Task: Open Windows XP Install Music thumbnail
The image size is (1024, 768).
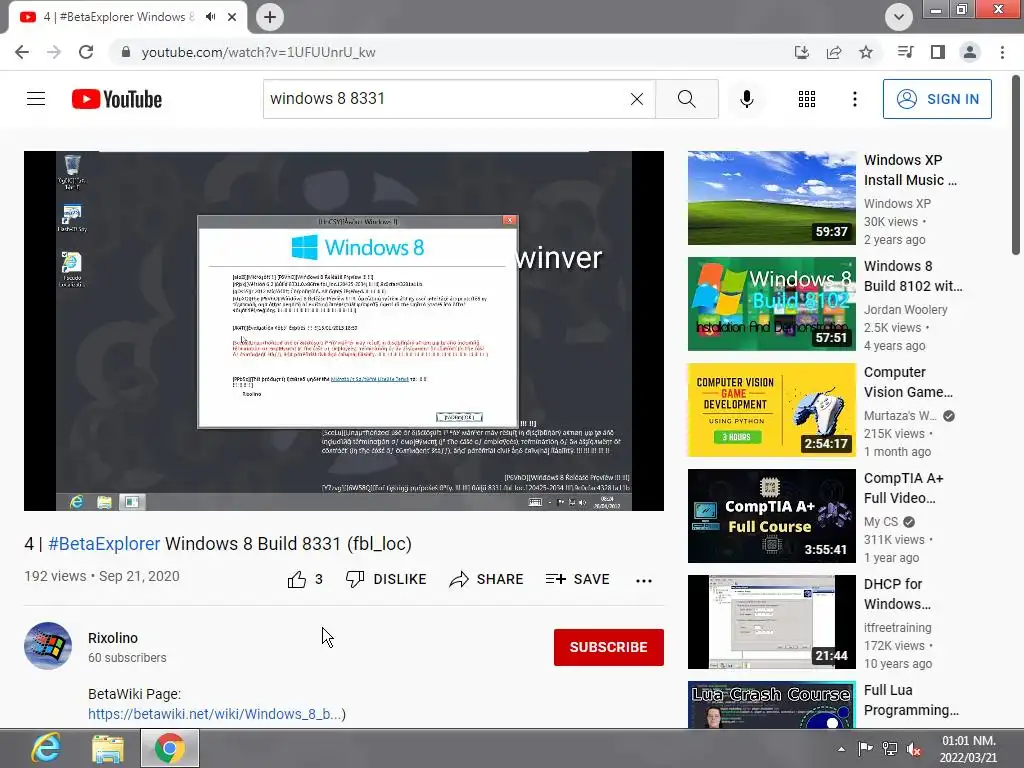Action: point(771,198)
